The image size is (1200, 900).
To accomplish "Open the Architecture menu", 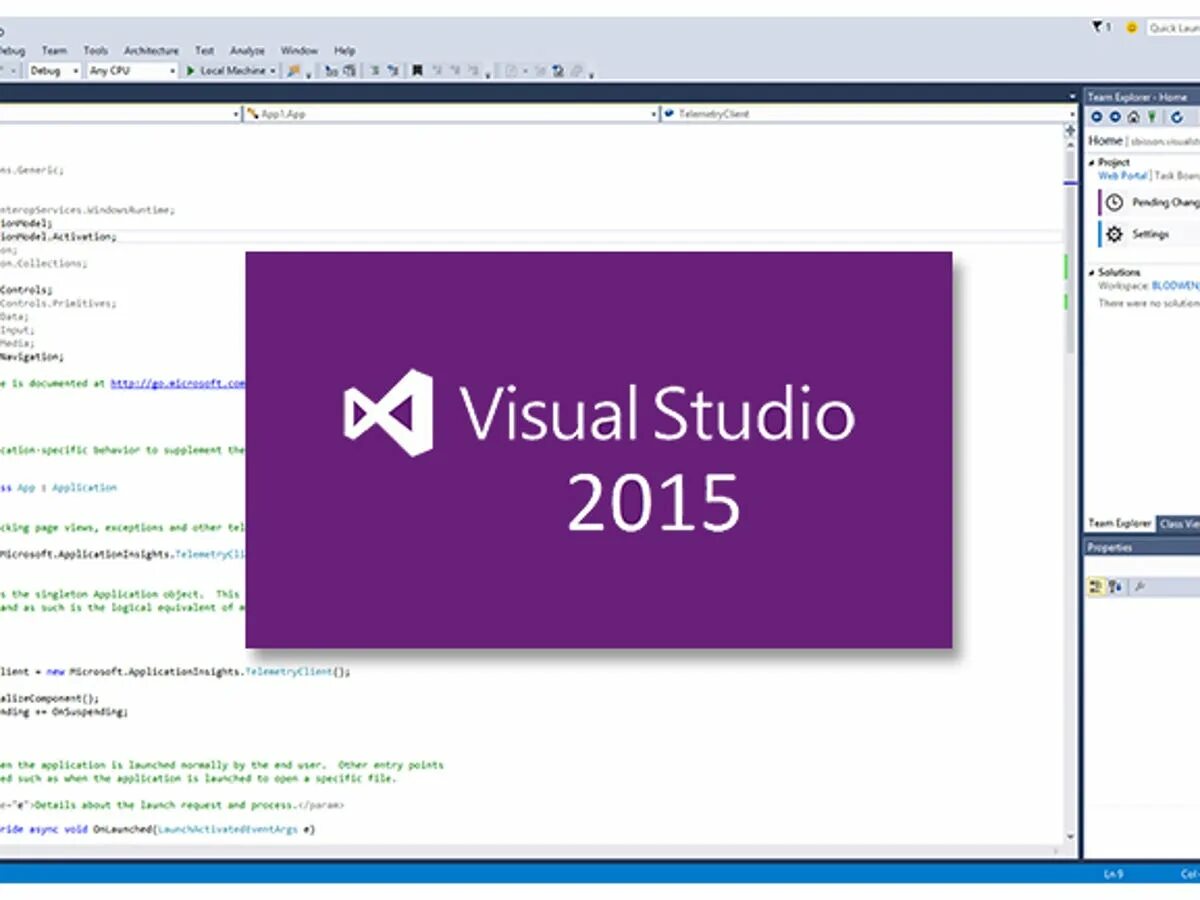I will [x=151, y=51].
